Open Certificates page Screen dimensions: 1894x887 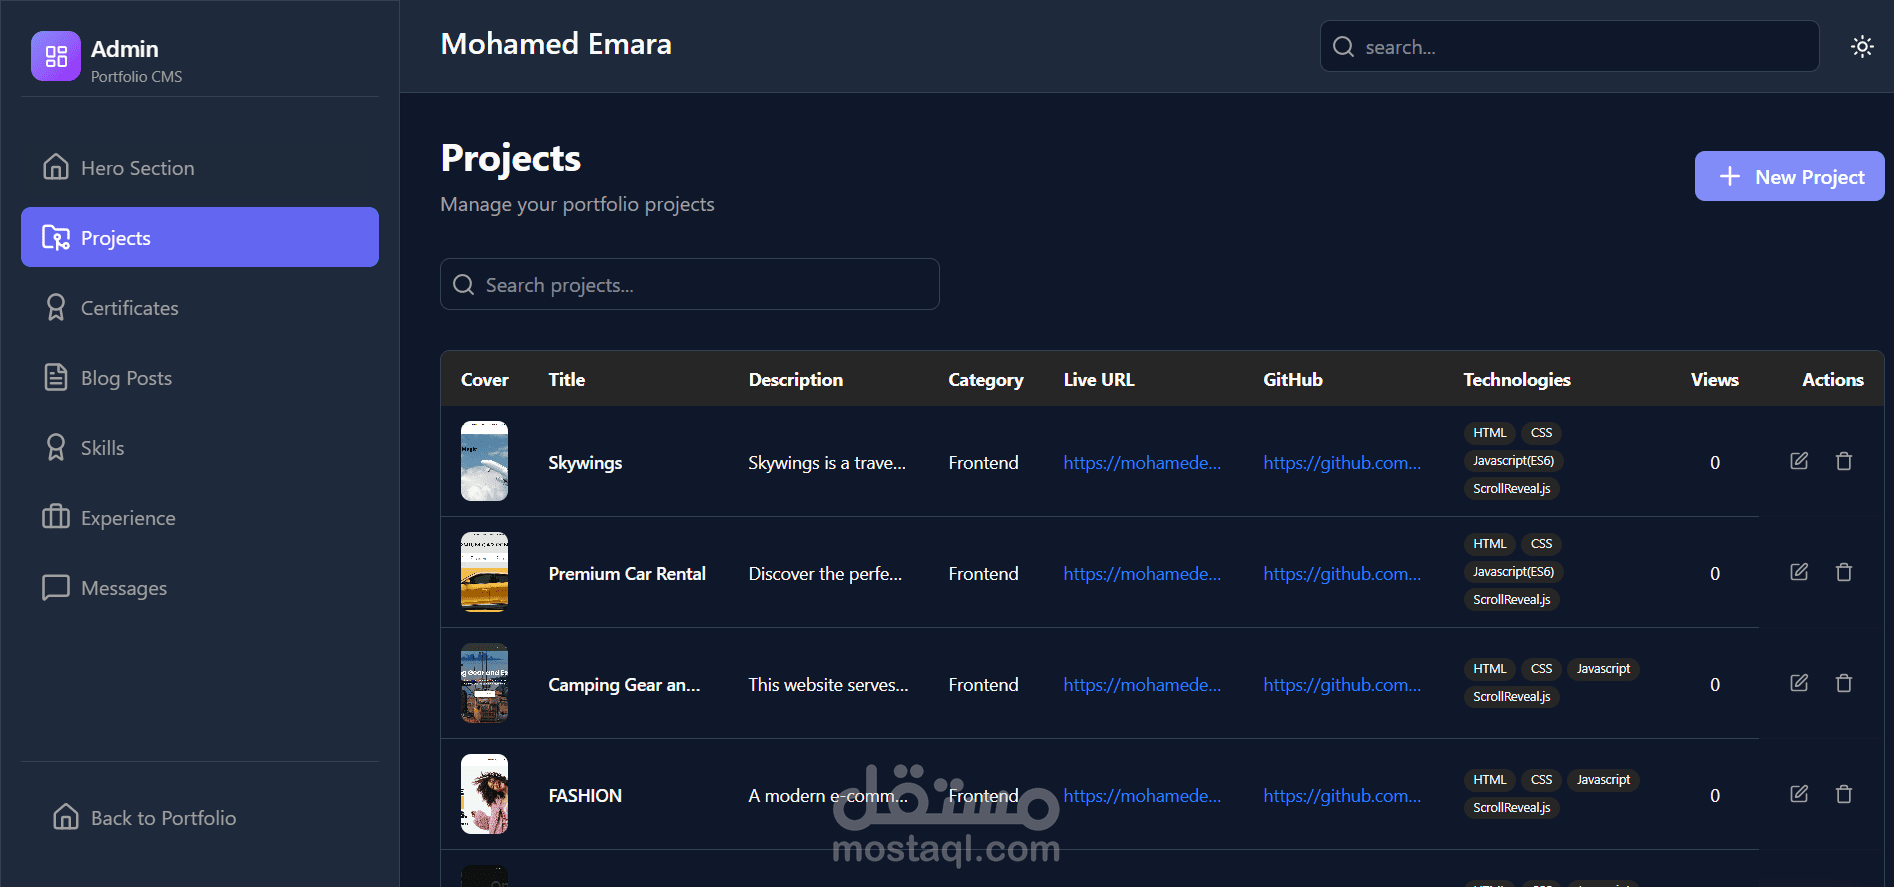coord(200,307)
